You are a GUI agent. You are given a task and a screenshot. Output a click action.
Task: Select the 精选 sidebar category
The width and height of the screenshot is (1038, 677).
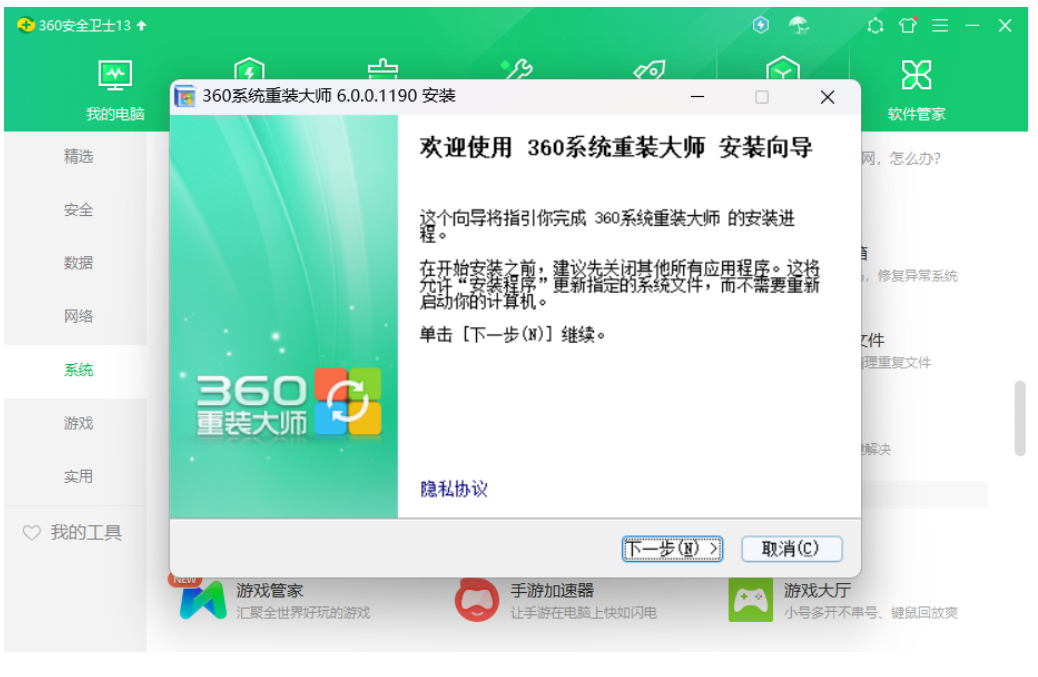click(78, 156)
